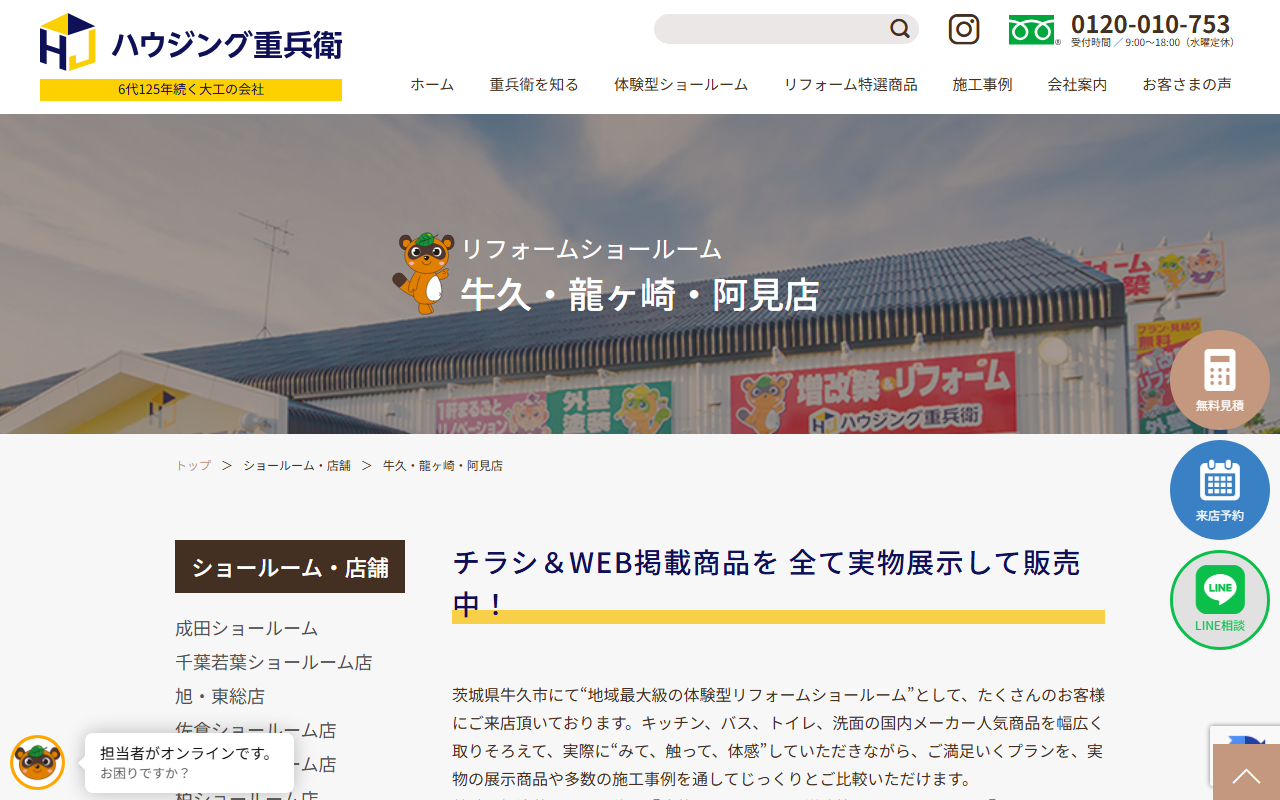The image size is (1280, 800).
Task: Click the green free-dial phone icon
Action: [1031, 30]
